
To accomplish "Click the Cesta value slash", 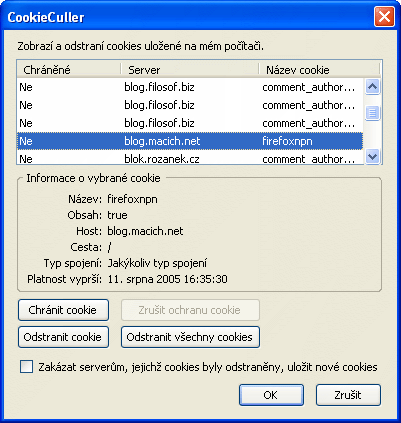I will pyautogui.click(x=110, y=247).
